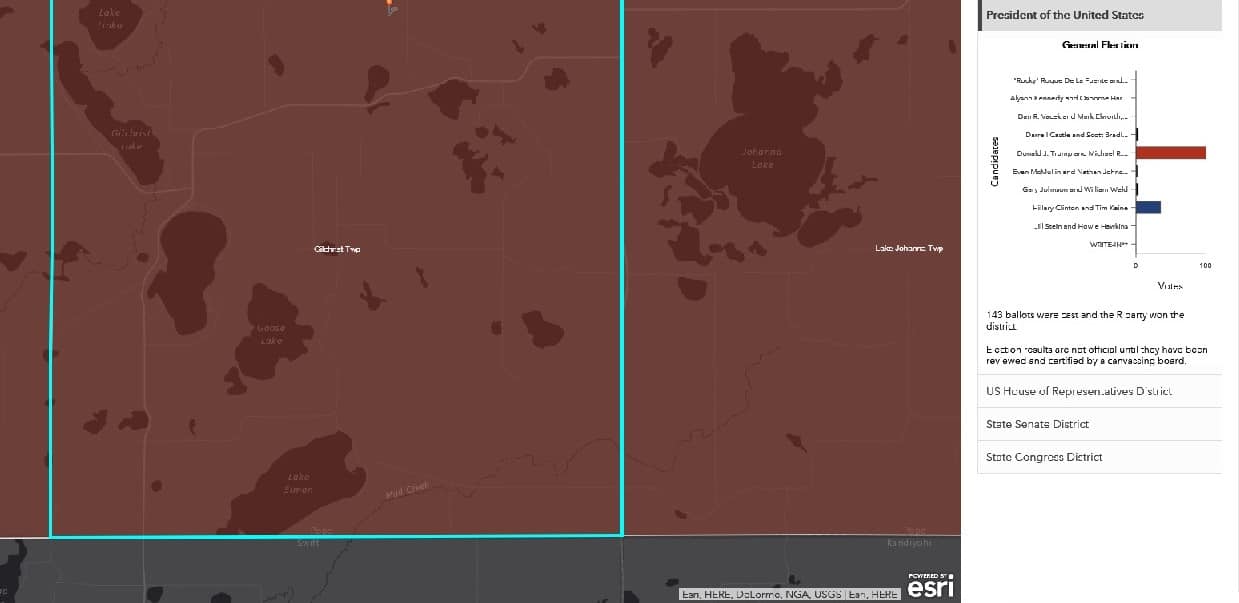Click the Esri map attribution text
This screenshot has width=1239, height=603.
pyautogui.click(x=789, y=594)
